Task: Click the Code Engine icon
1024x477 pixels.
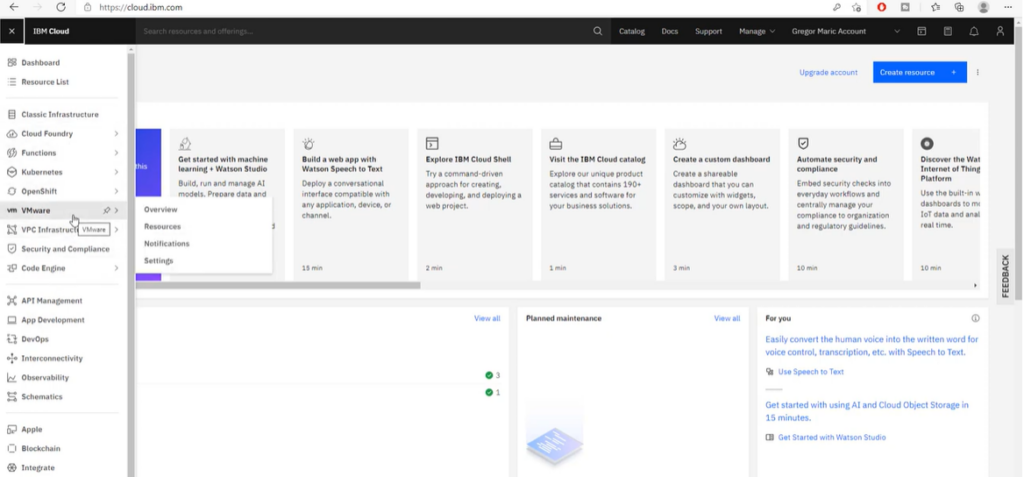Action: pos(11,268)
